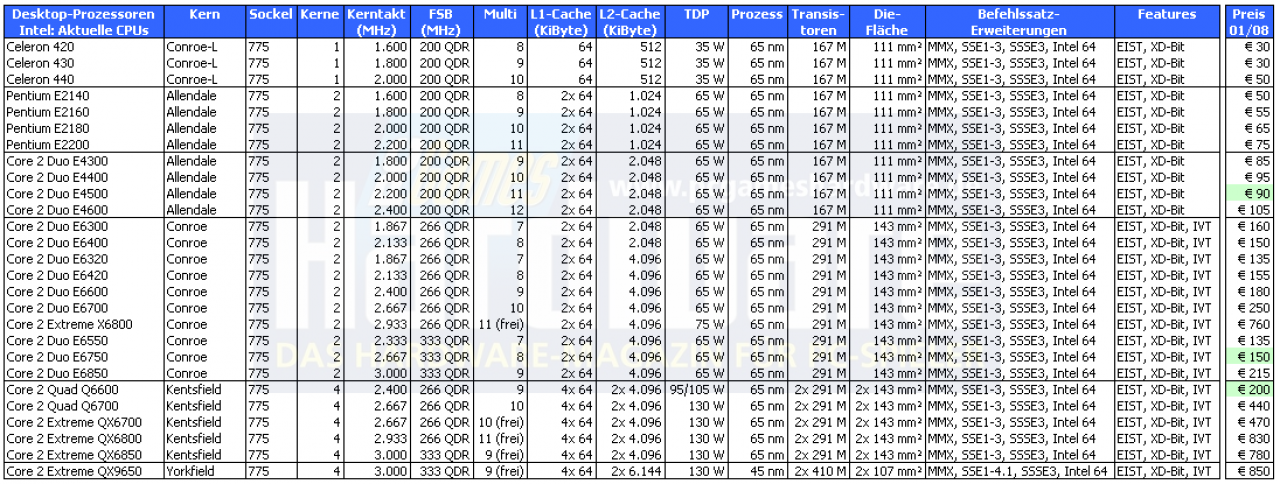Click the 'Core 2 Duo E6320' cell
This screenshot has width=1280, height=484.
(84, 258)
